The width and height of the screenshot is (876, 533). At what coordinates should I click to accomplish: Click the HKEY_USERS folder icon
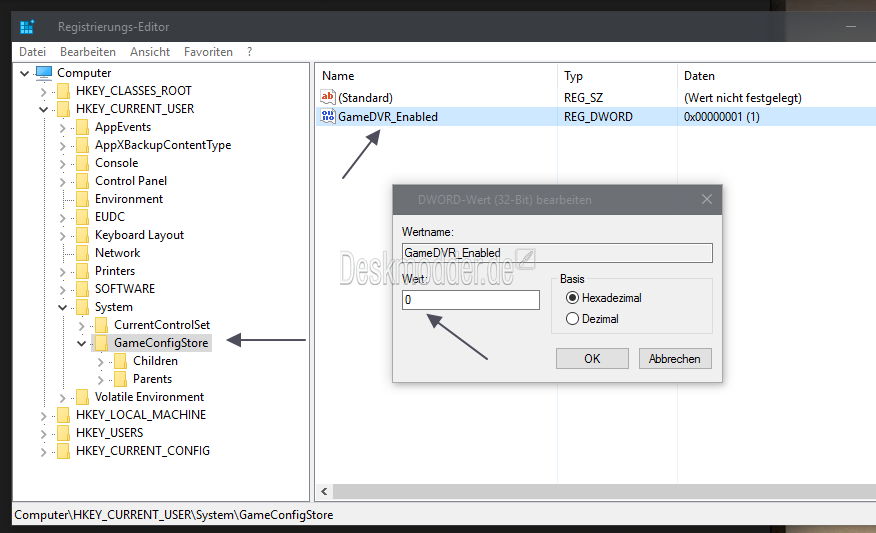click(x=64, y=433)
